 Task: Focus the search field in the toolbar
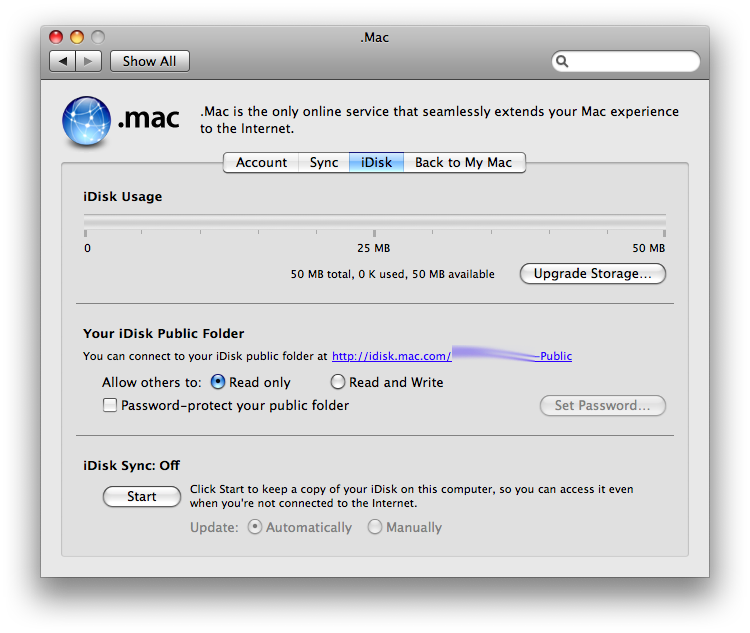pyautogui.click(x=626, y=61)
